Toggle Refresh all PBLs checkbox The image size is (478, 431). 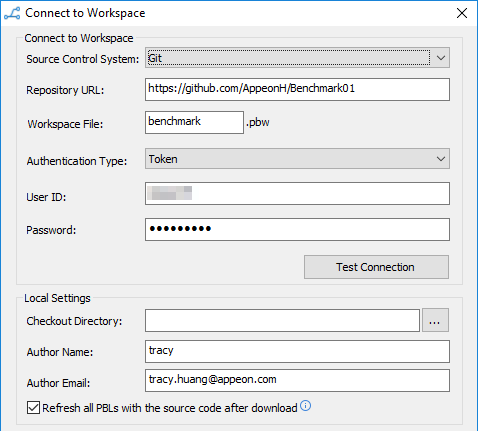[x=33, y=408]
